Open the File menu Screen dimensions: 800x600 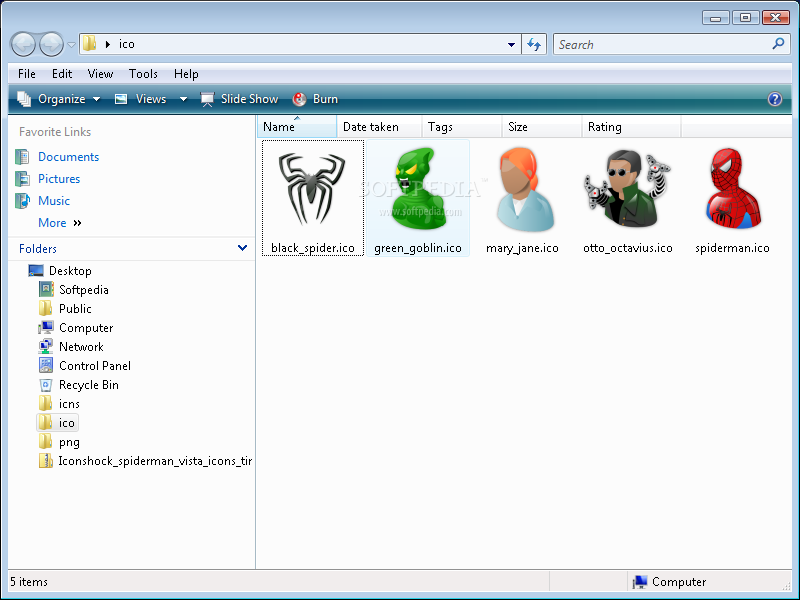(27, 74)
